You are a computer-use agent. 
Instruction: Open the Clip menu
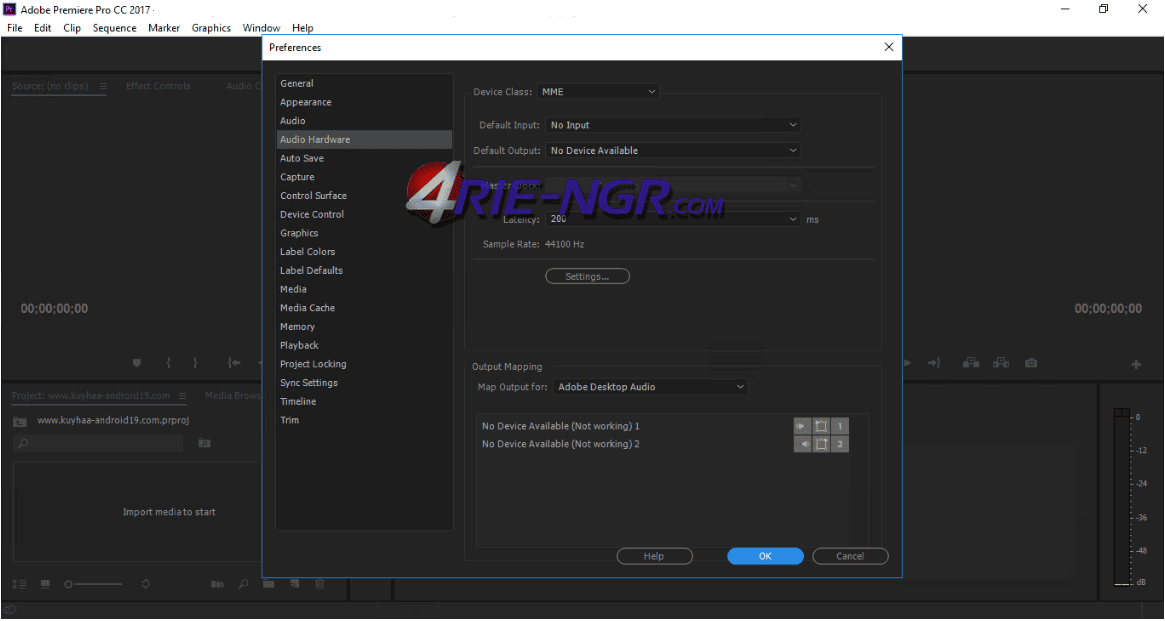[x=72, y=27]
